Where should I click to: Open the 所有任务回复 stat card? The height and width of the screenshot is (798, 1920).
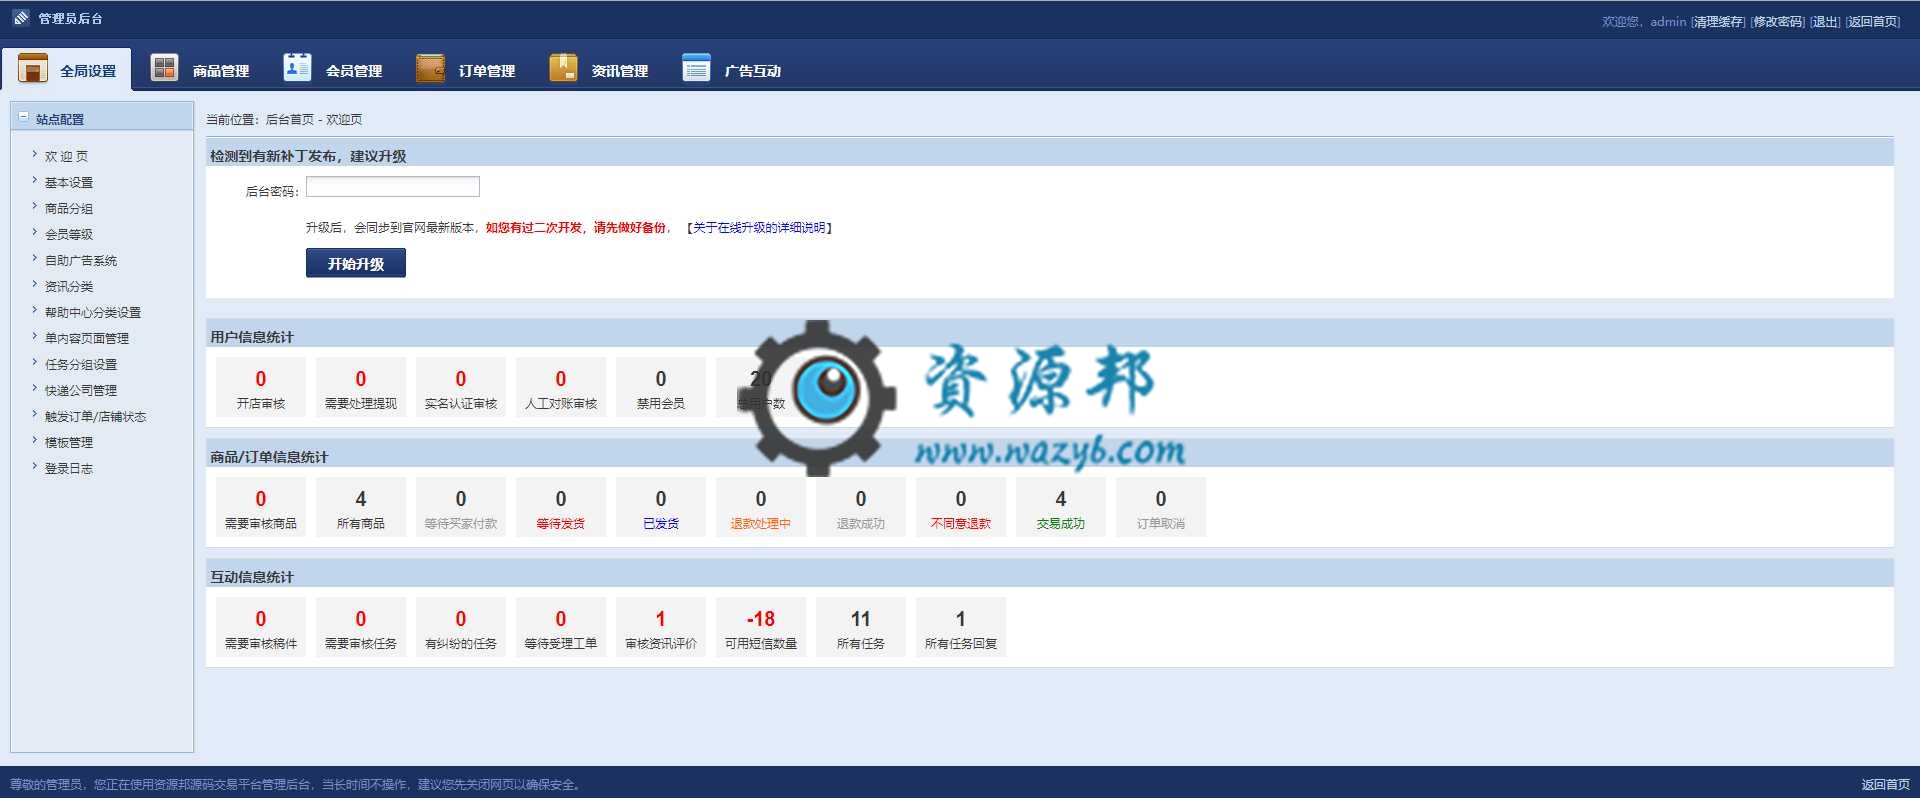[961, 627]
